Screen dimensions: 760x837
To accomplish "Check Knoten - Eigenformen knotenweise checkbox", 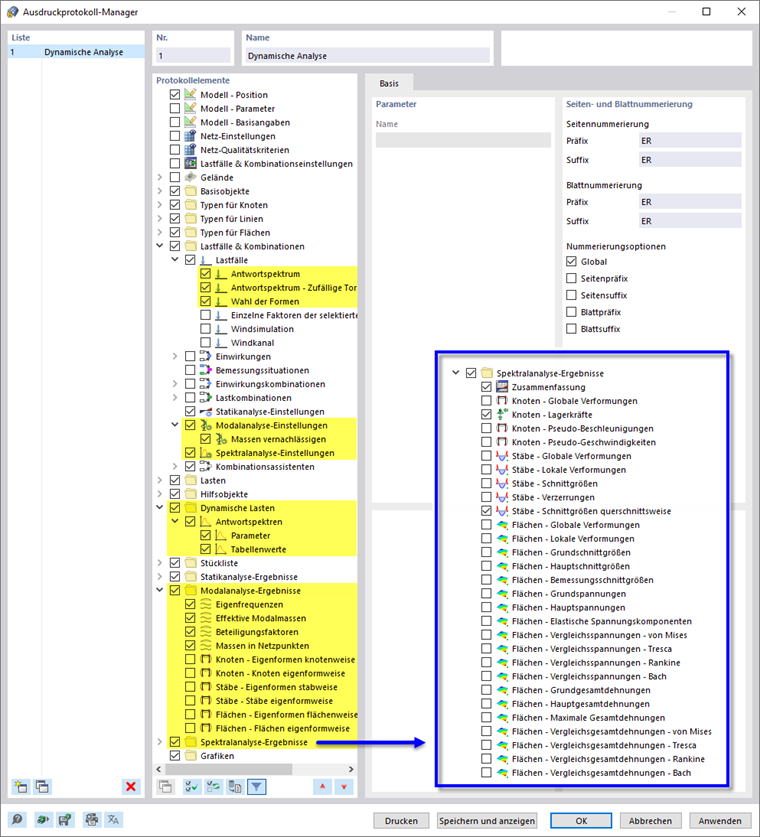I will pyautogui.click(x=191, y=659).
